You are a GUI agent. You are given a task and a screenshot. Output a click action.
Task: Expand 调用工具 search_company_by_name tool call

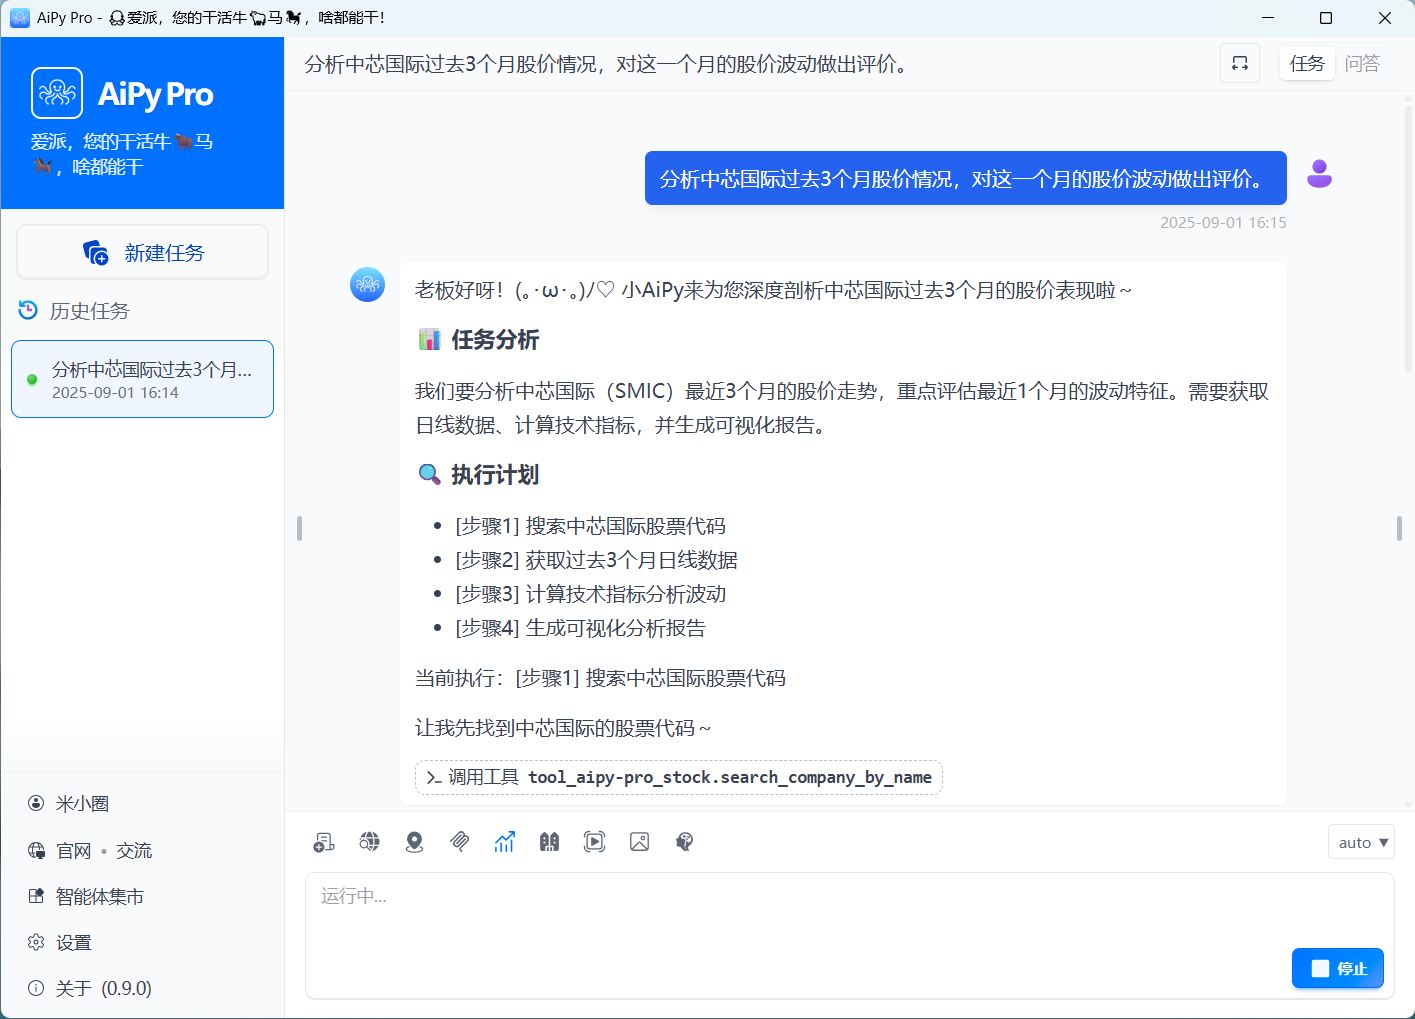(679, 777)
